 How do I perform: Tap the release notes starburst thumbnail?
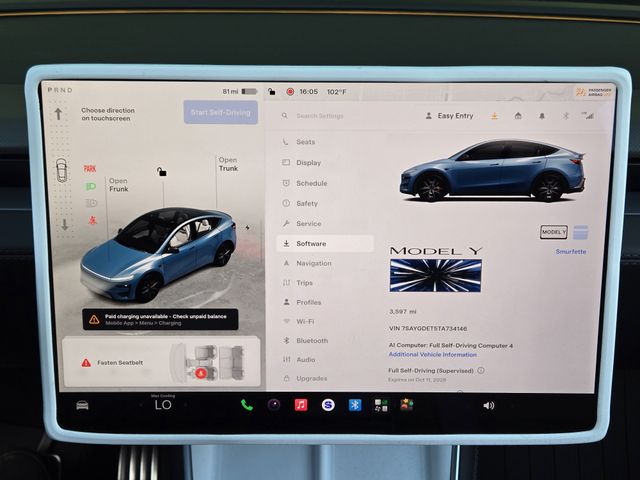(x=436, y=276)
